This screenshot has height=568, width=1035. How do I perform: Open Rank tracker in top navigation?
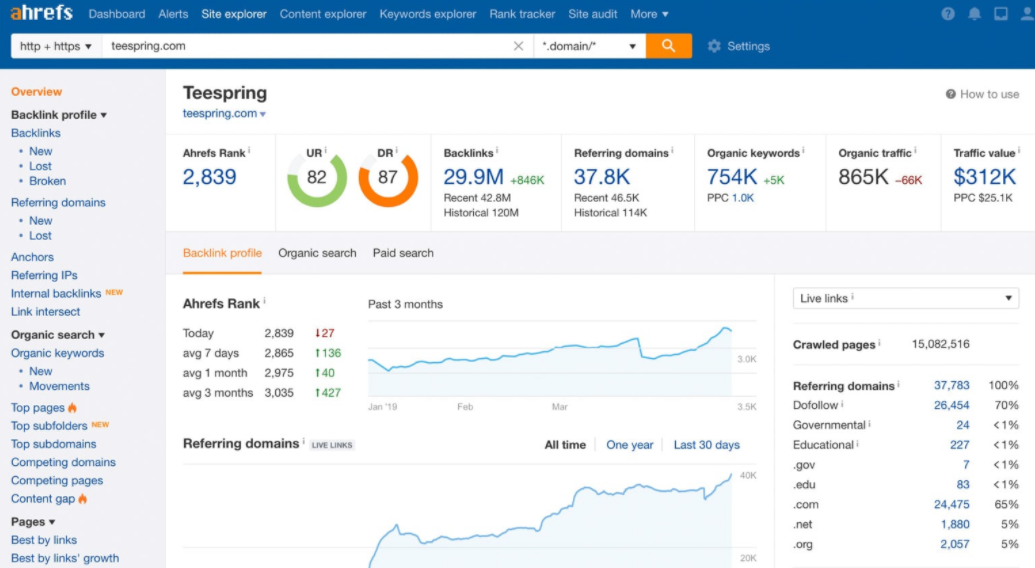coord(522,14)
